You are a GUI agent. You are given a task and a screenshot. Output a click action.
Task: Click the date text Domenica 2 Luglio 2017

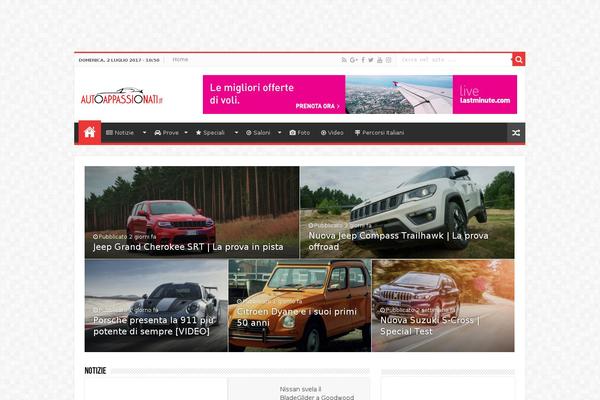tap(119, 60)
